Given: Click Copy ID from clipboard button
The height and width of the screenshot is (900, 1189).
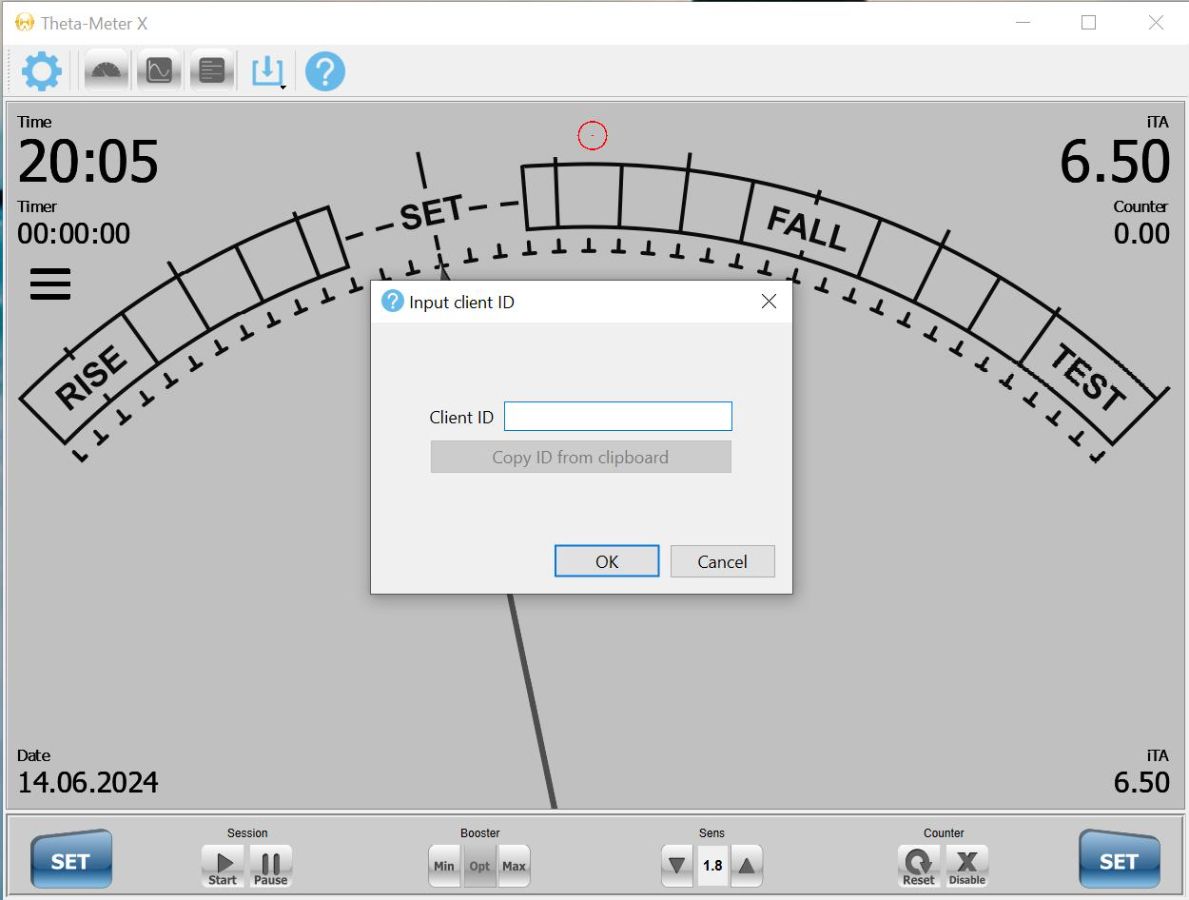Looking at the screenshot, I should pos(581,457).
